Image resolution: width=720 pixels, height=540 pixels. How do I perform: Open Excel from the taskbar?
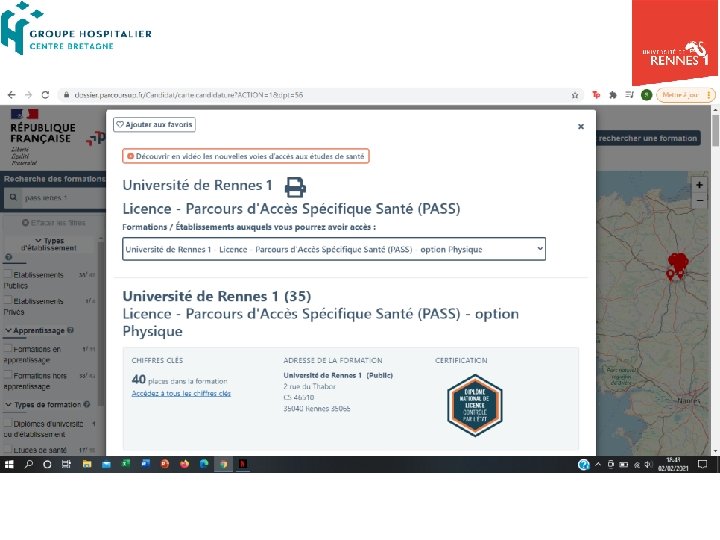coord(126,464)
